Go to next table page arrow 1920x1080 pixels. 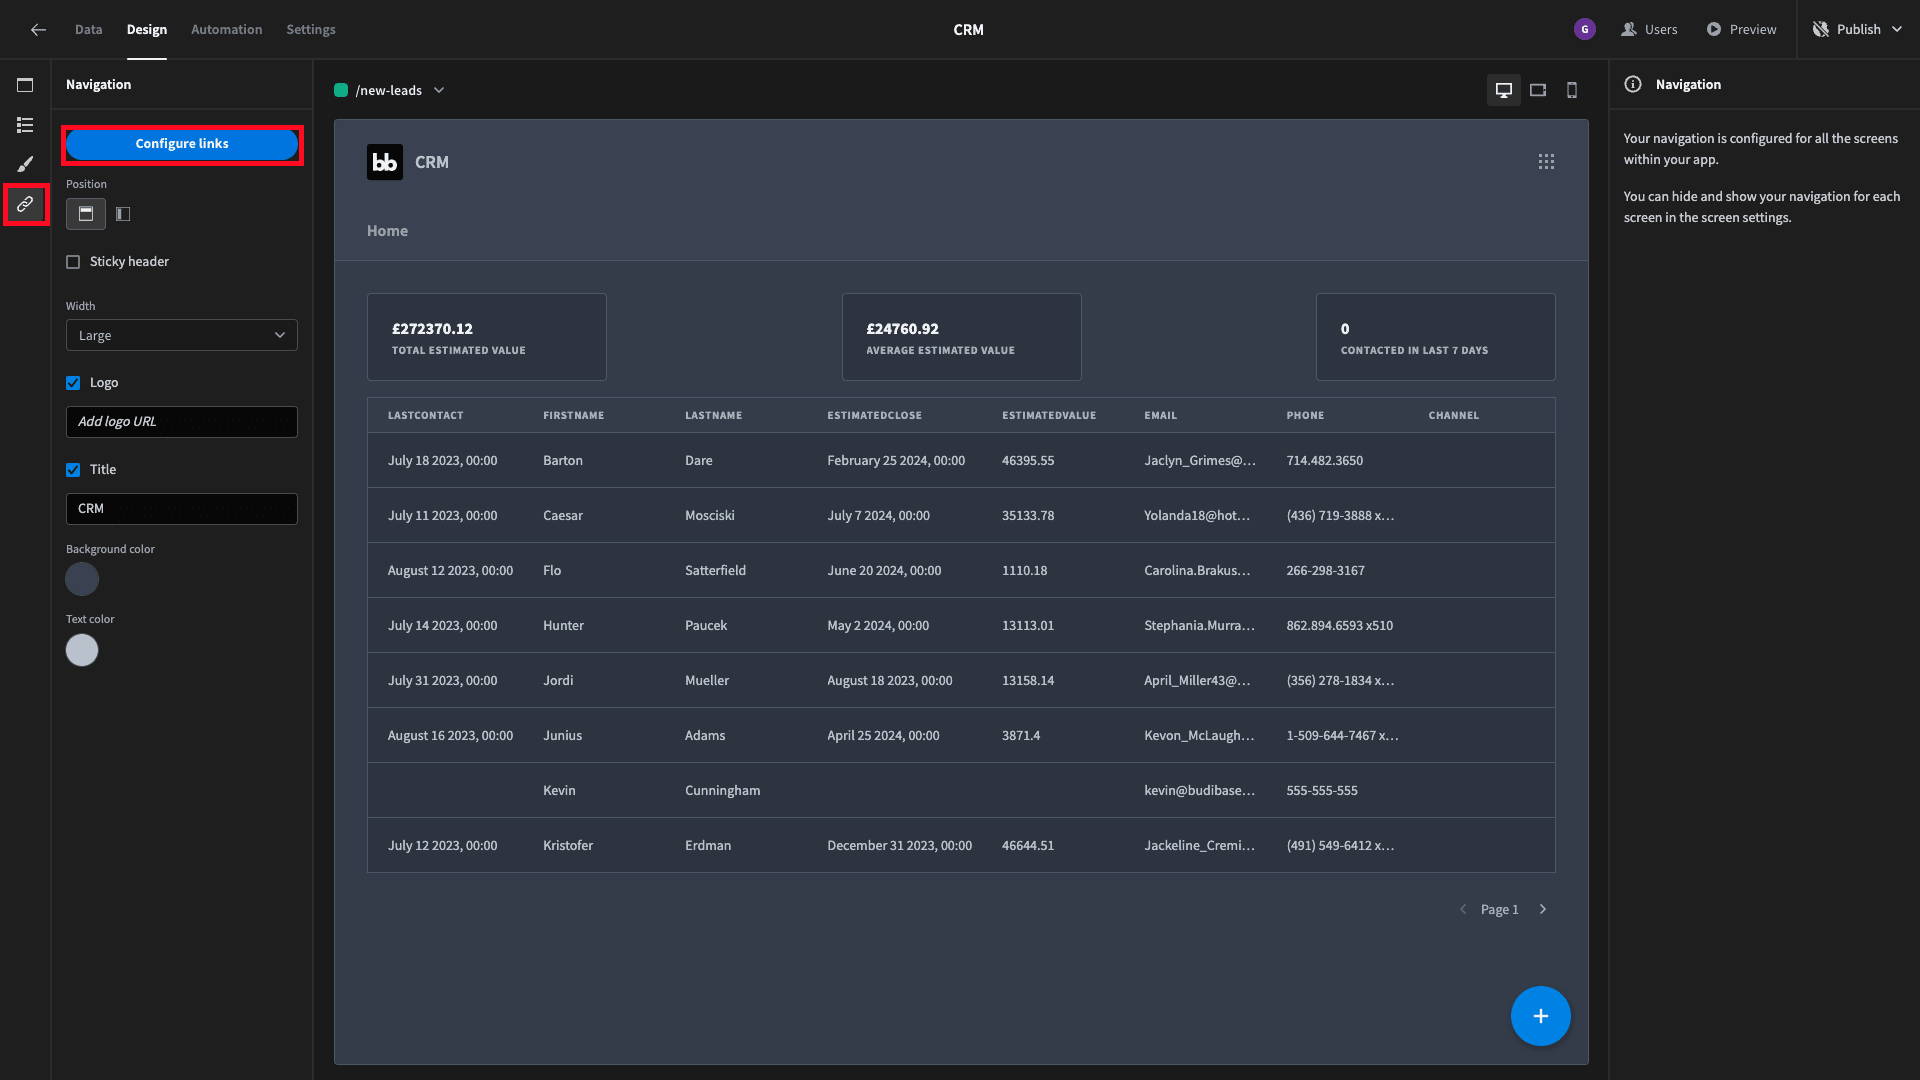coord(1543,909)
